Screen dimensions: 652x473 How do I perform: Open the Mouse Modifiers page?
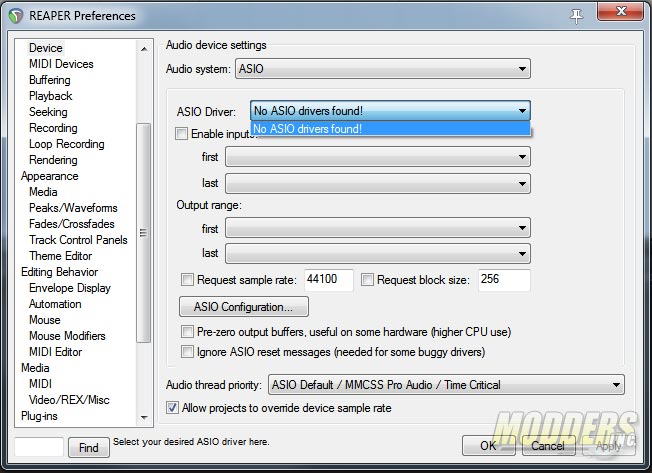click(67, 336)
